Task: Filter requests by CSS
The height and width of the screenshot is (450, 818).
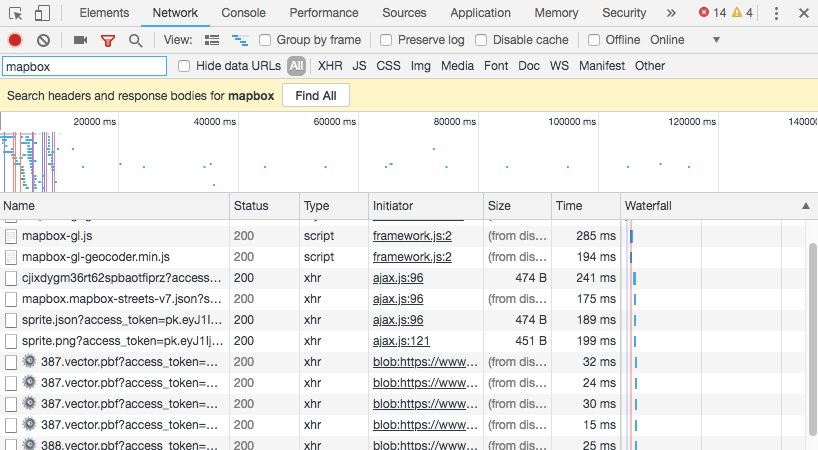Action: [x=389, y=66]
